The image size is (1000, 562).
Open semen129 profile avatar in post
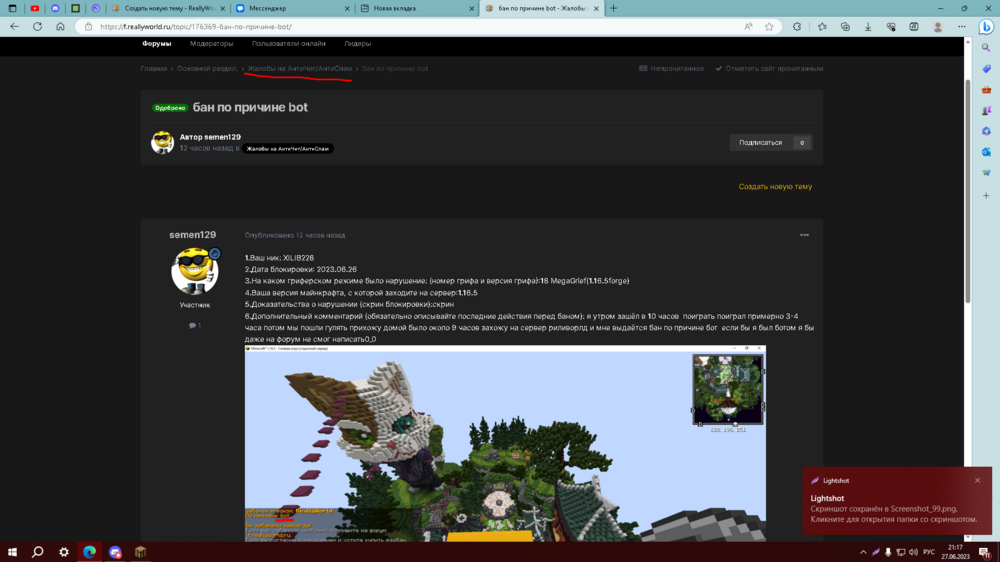pos(195,271)
